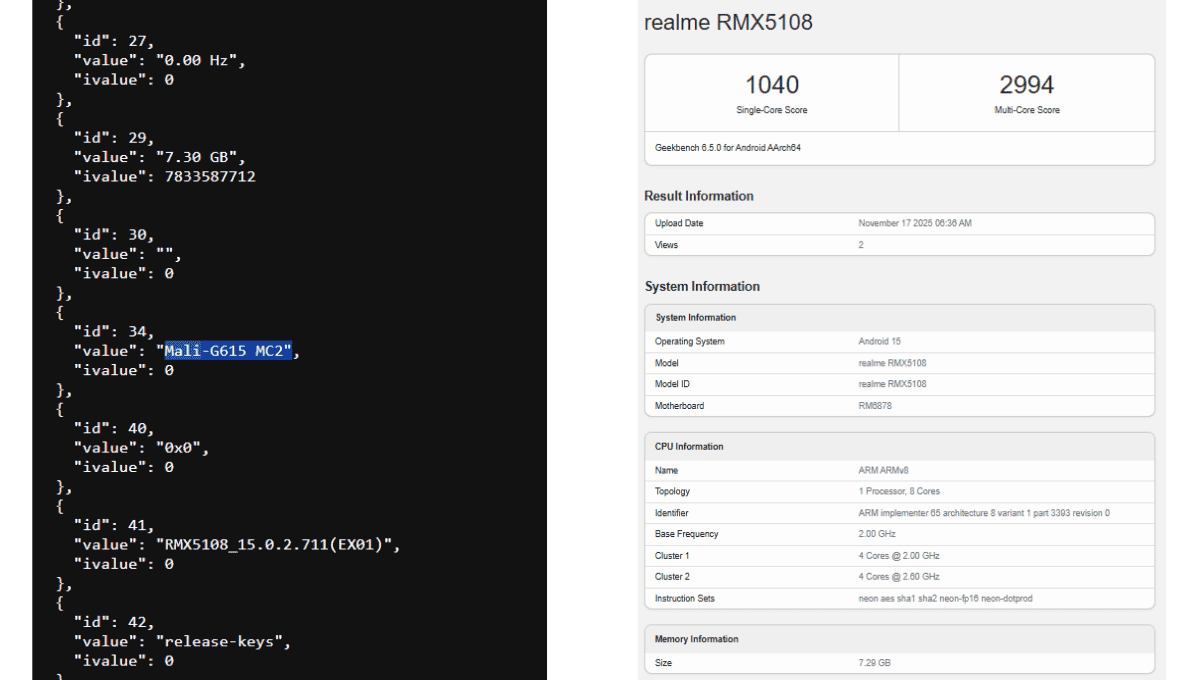Click the "Cluster 1" row label
The height and width of the screenshot is (680, 1200).
pos(672,556)
